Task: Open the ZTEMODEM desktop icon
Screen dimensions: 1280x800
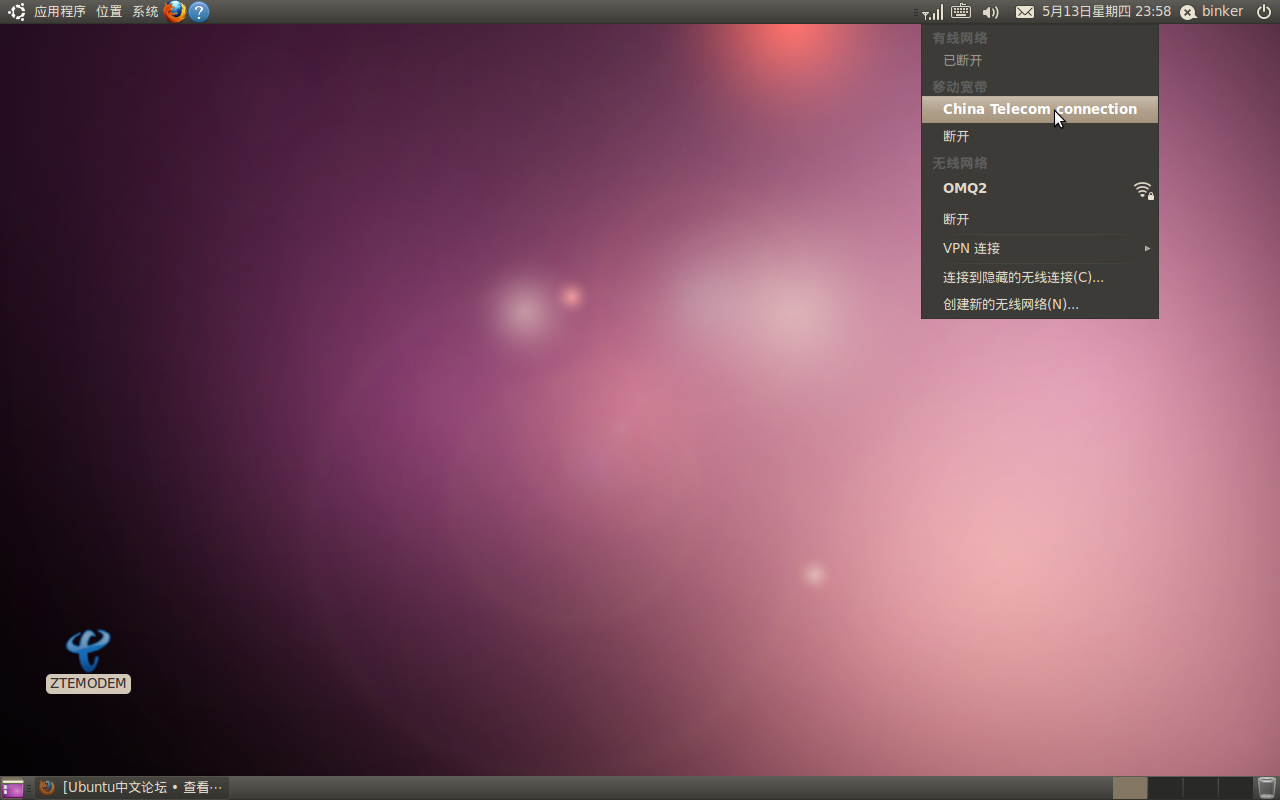Action: click(88, 660)
